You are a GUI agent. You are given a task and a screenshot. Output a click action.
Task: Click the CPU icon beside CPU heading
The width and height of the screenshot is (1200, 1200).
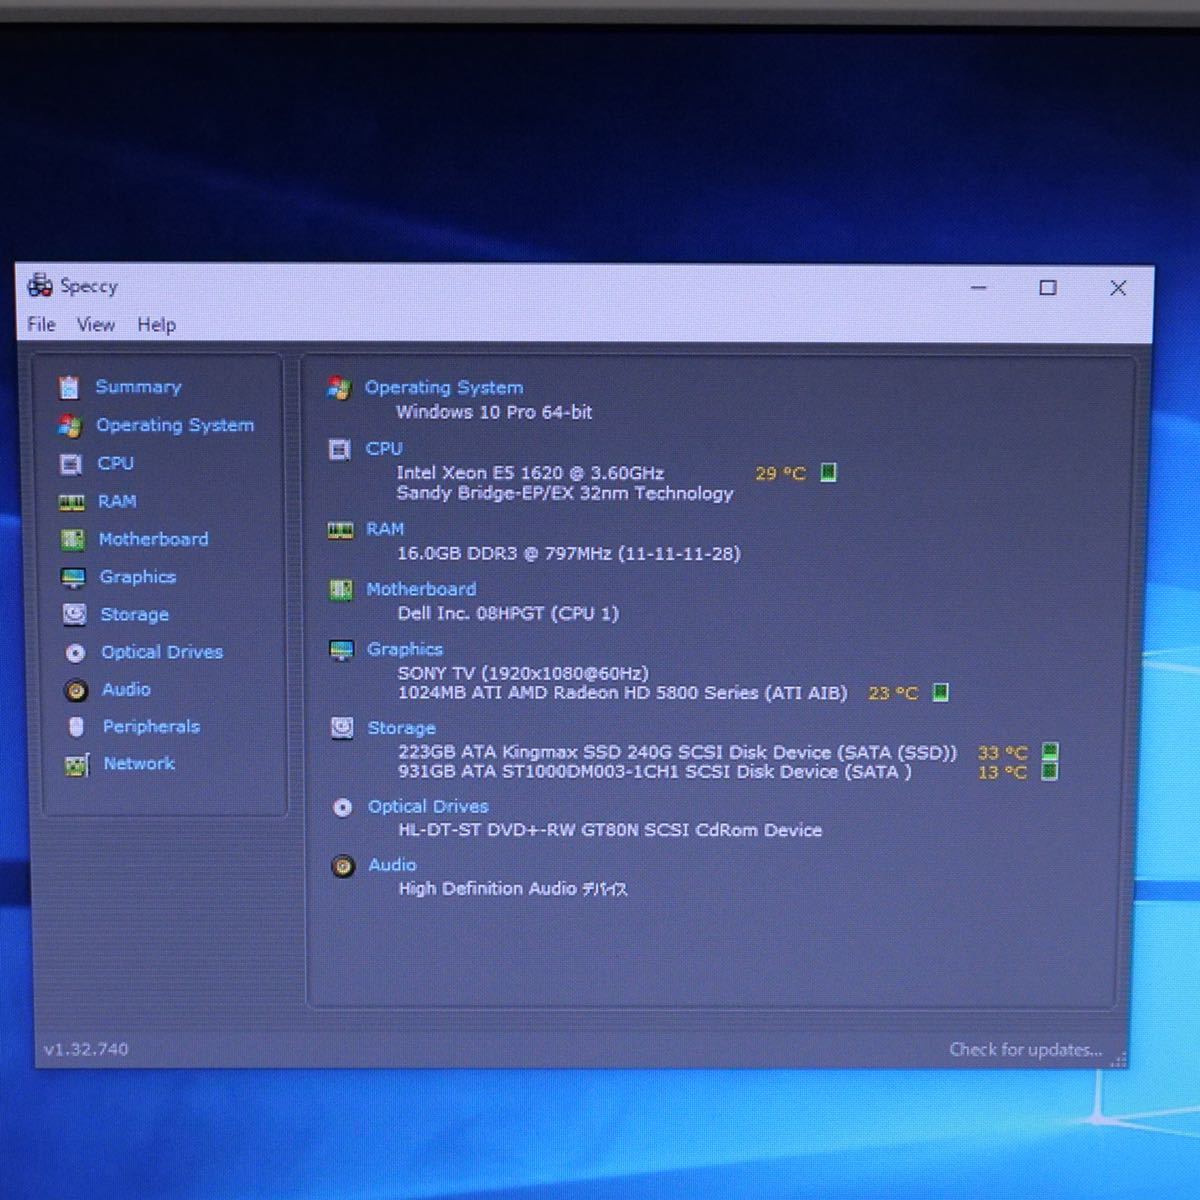[340, 450]
